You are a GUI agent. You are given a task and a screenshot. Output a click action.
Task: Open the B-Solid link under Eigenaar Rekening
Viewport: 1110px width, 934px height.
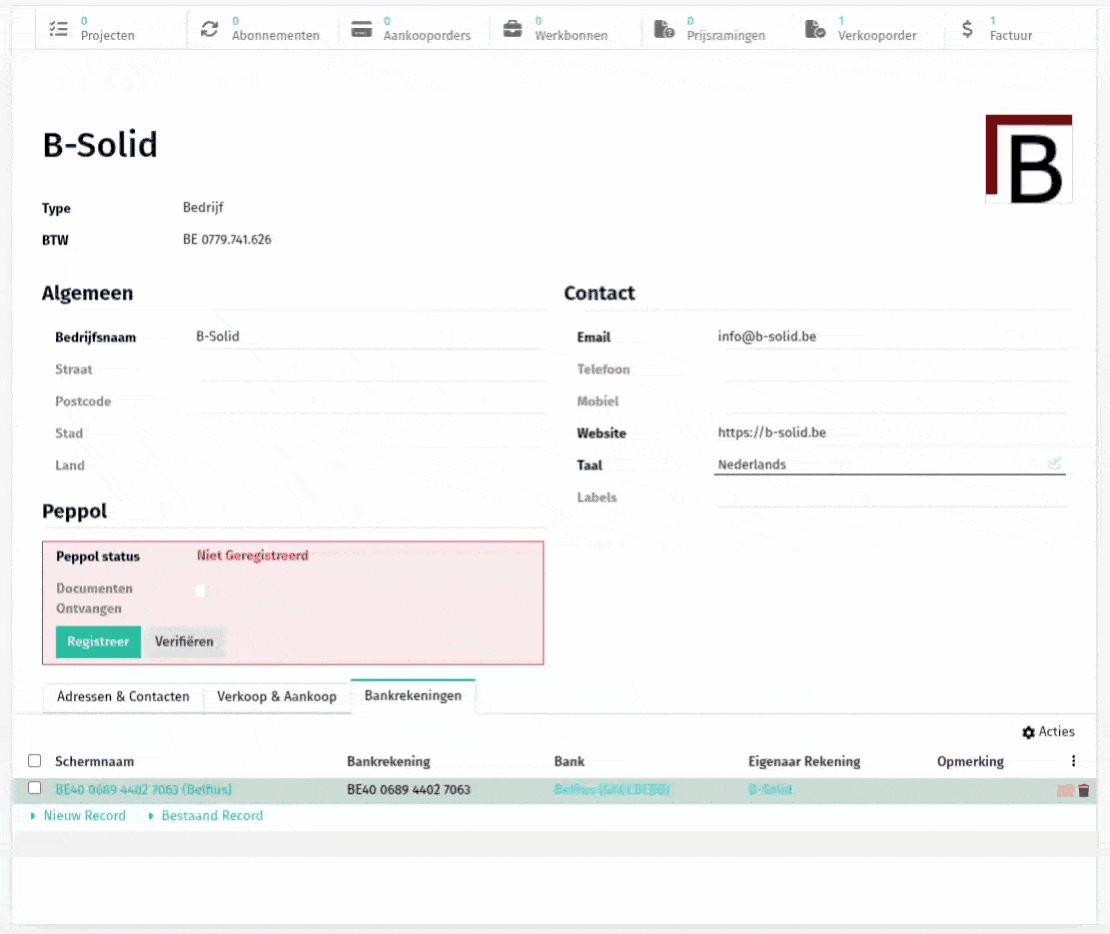click(770, 790)
